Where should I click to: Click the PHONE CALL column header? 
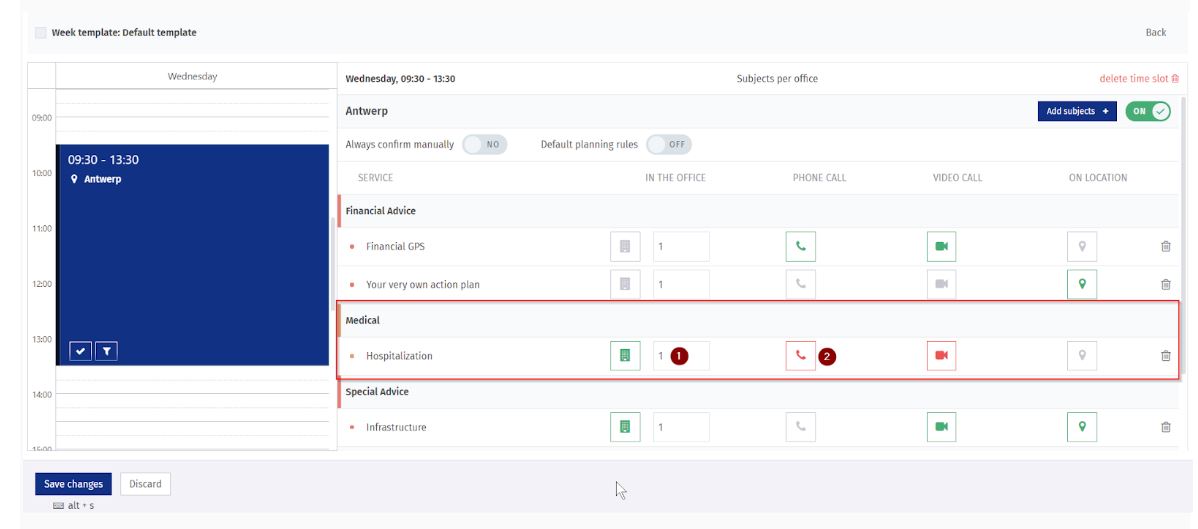point(819,177)
